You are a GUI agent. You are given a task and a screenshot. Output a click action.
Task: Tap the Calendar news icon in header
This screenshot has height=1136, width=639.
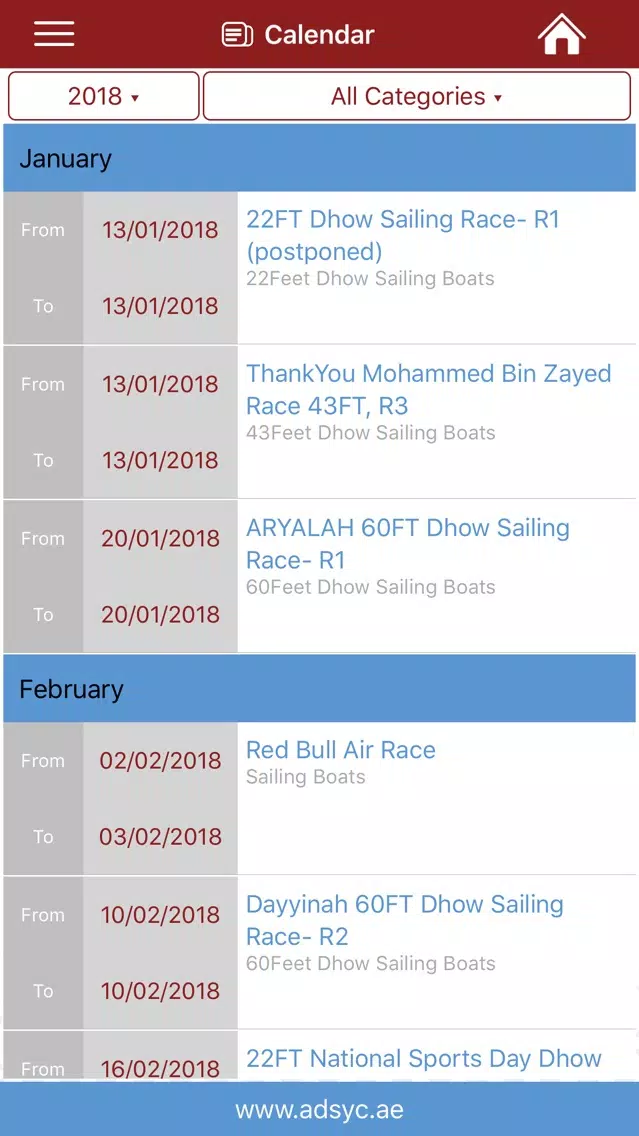[237, 35]
